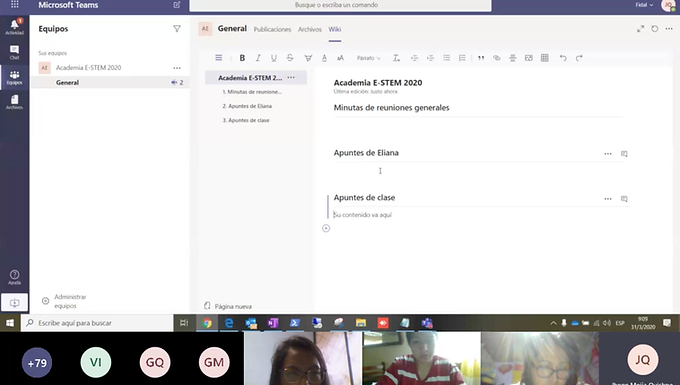Open options for Academia E-STEM wiki page
This screenshot has height=385, width=680.
(x=291, y=78)
